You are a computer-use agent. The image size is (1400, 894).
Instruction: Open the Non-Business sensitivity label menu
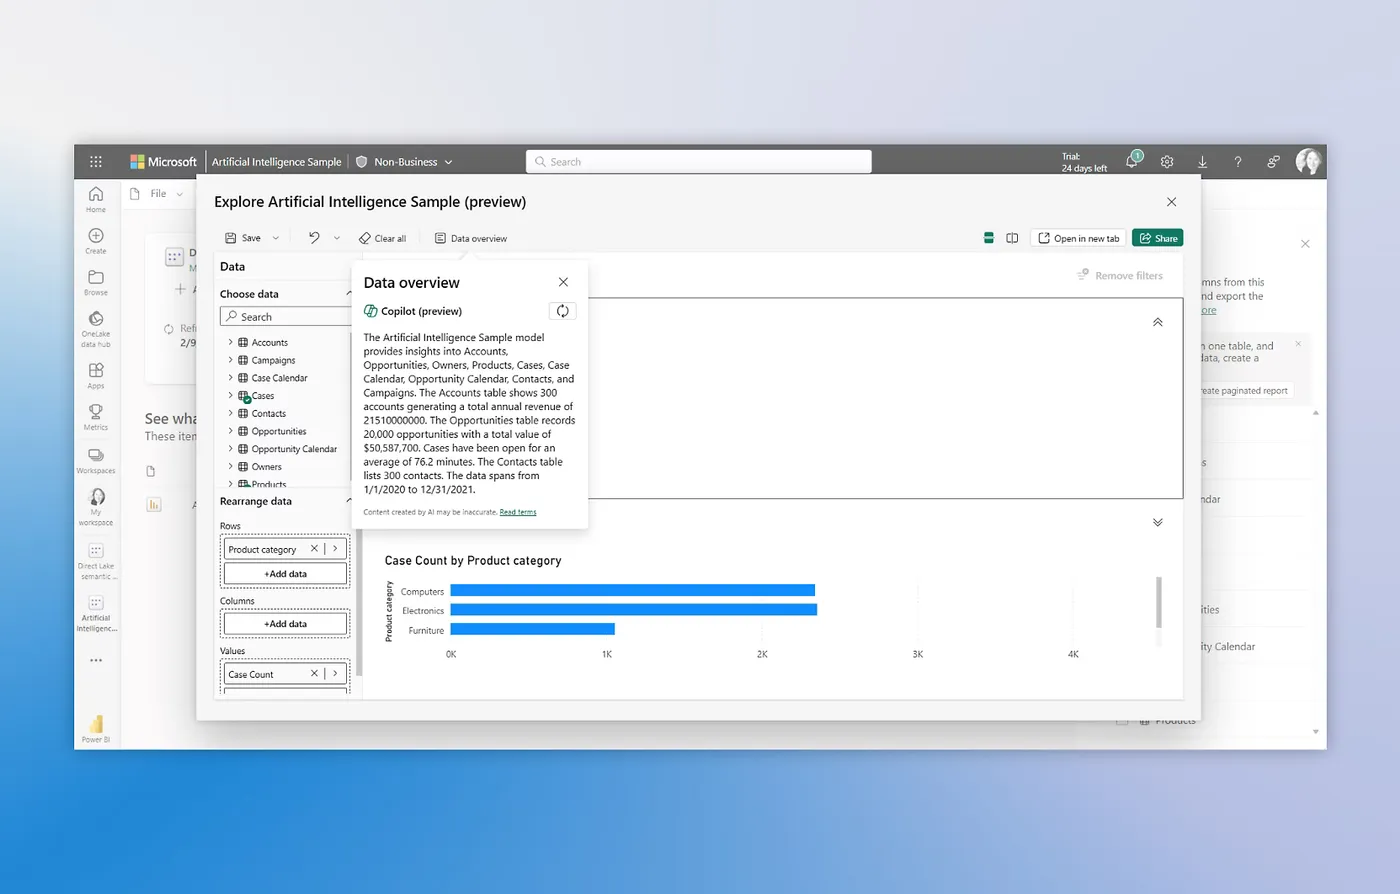[404, 161]
